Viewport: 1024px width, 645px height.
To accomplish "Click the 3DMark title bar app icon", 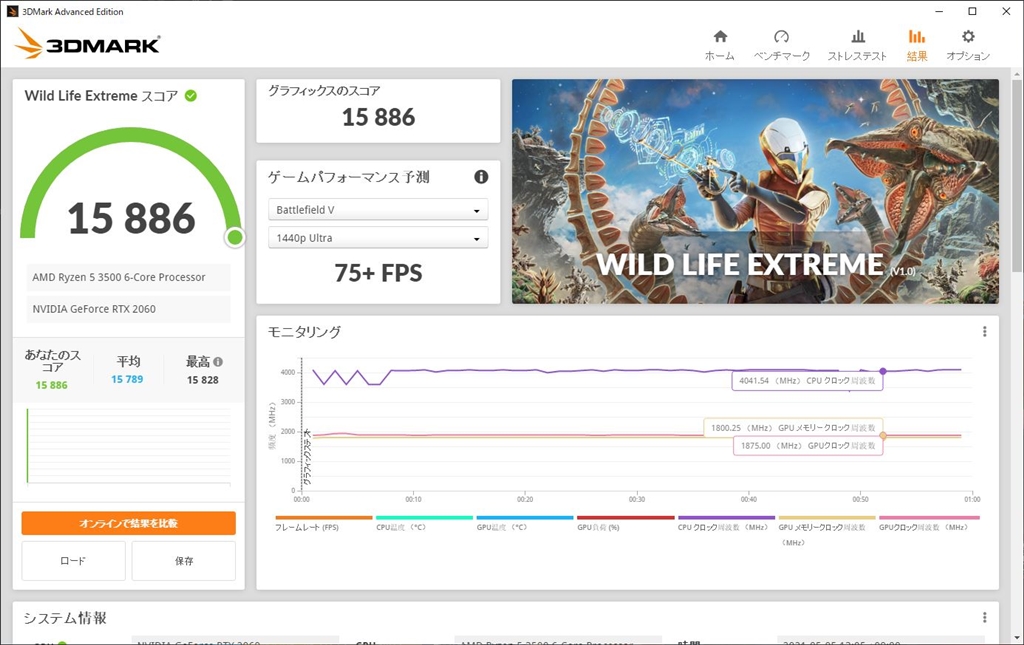I will tap(12, 11).
